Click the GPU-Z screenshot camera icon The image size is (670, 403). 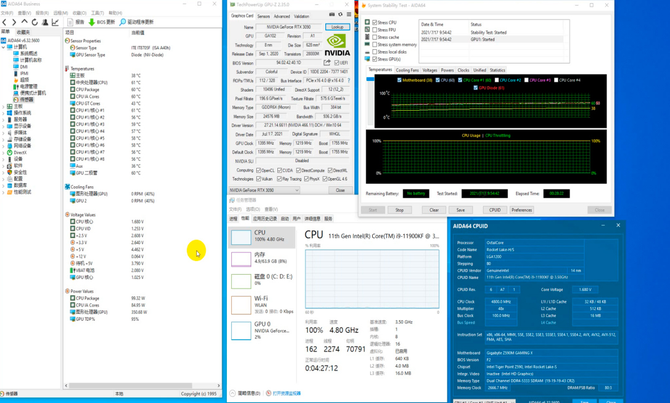tap(331, 16)
